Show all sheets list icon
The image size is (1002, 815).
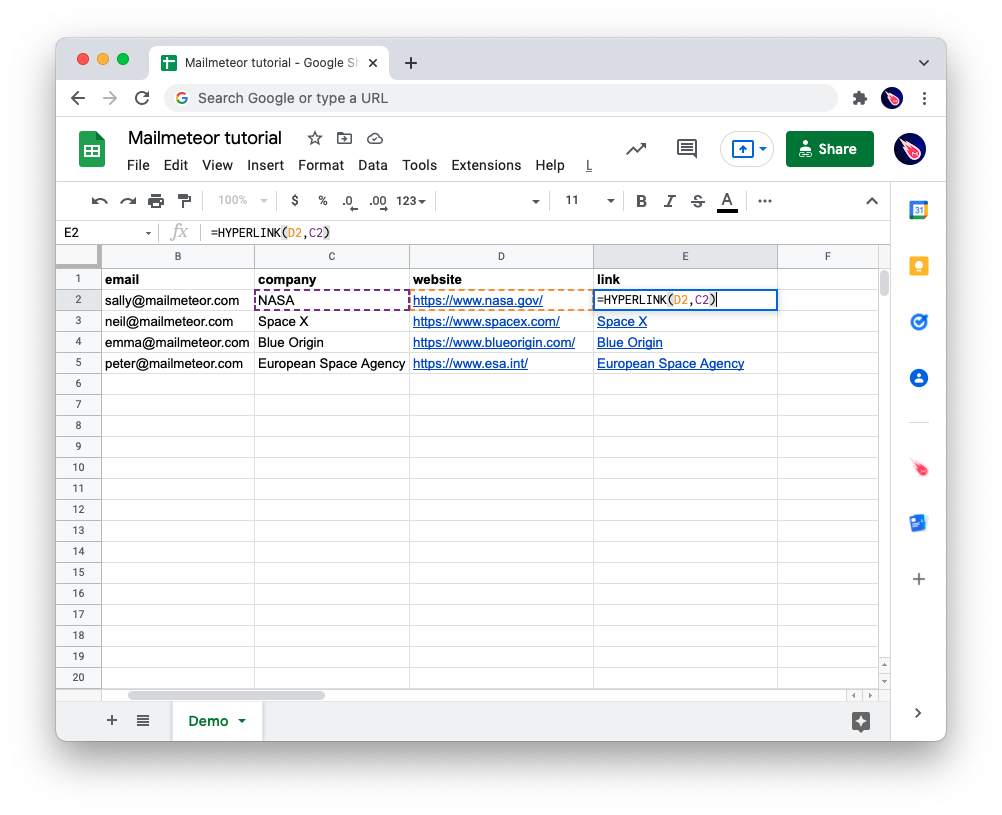click(x=143, y=720)
